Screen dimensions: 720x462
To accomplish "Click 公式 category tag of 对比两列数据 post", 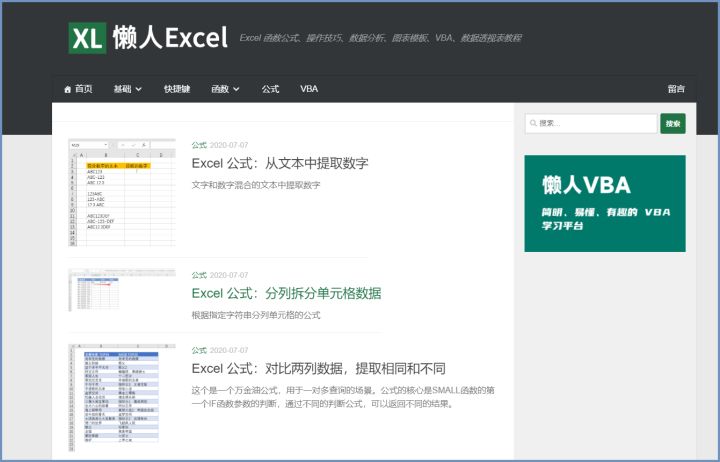I will point(199,350).
